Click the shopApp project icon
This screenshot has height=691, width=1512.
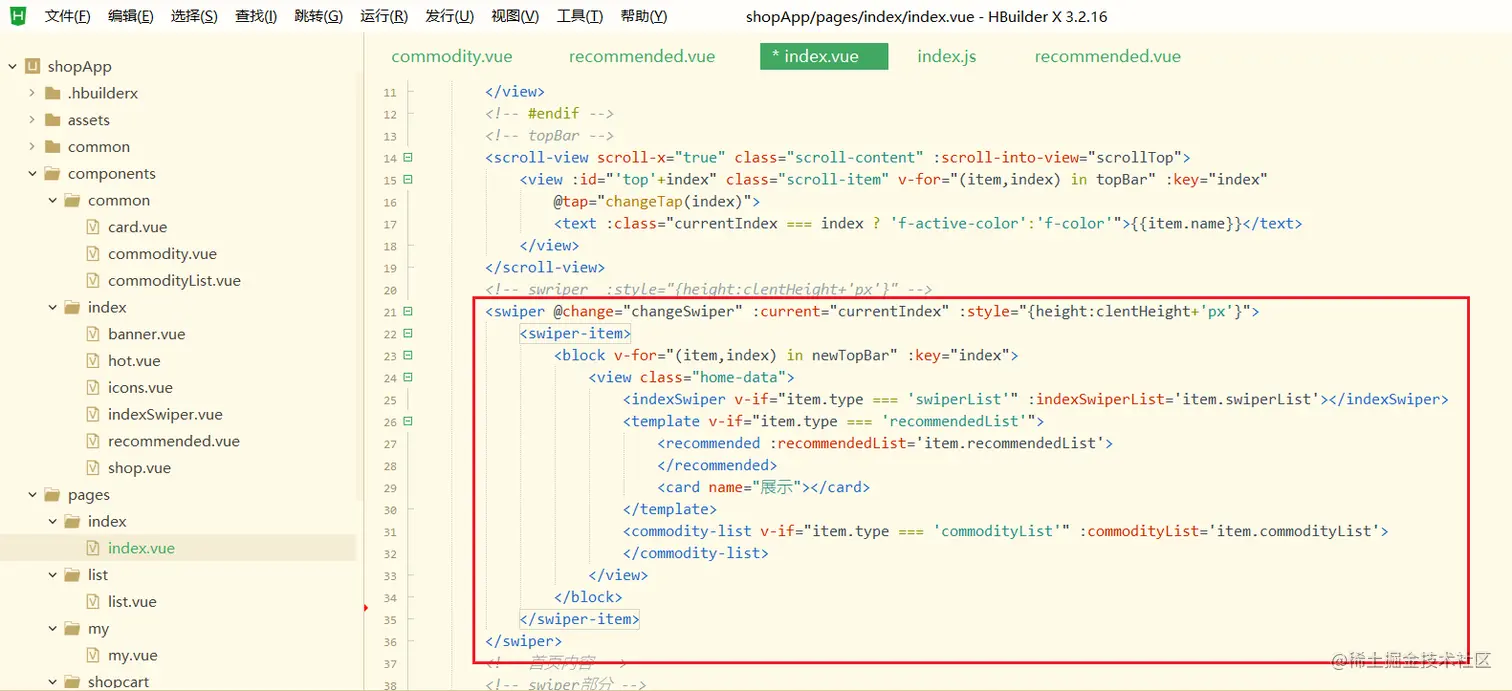(32, 66)
